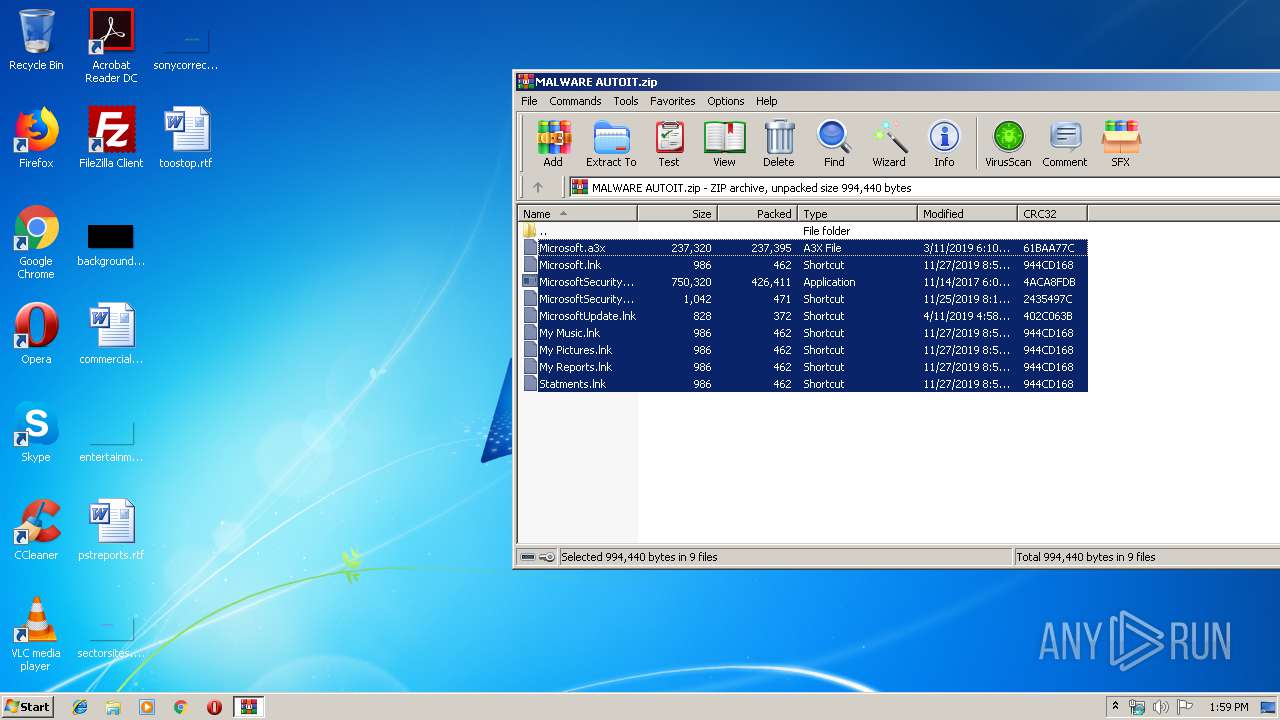
Task: Open the Wizard toolbar icon
Action: pyautogui.click(x=889, y=143)
